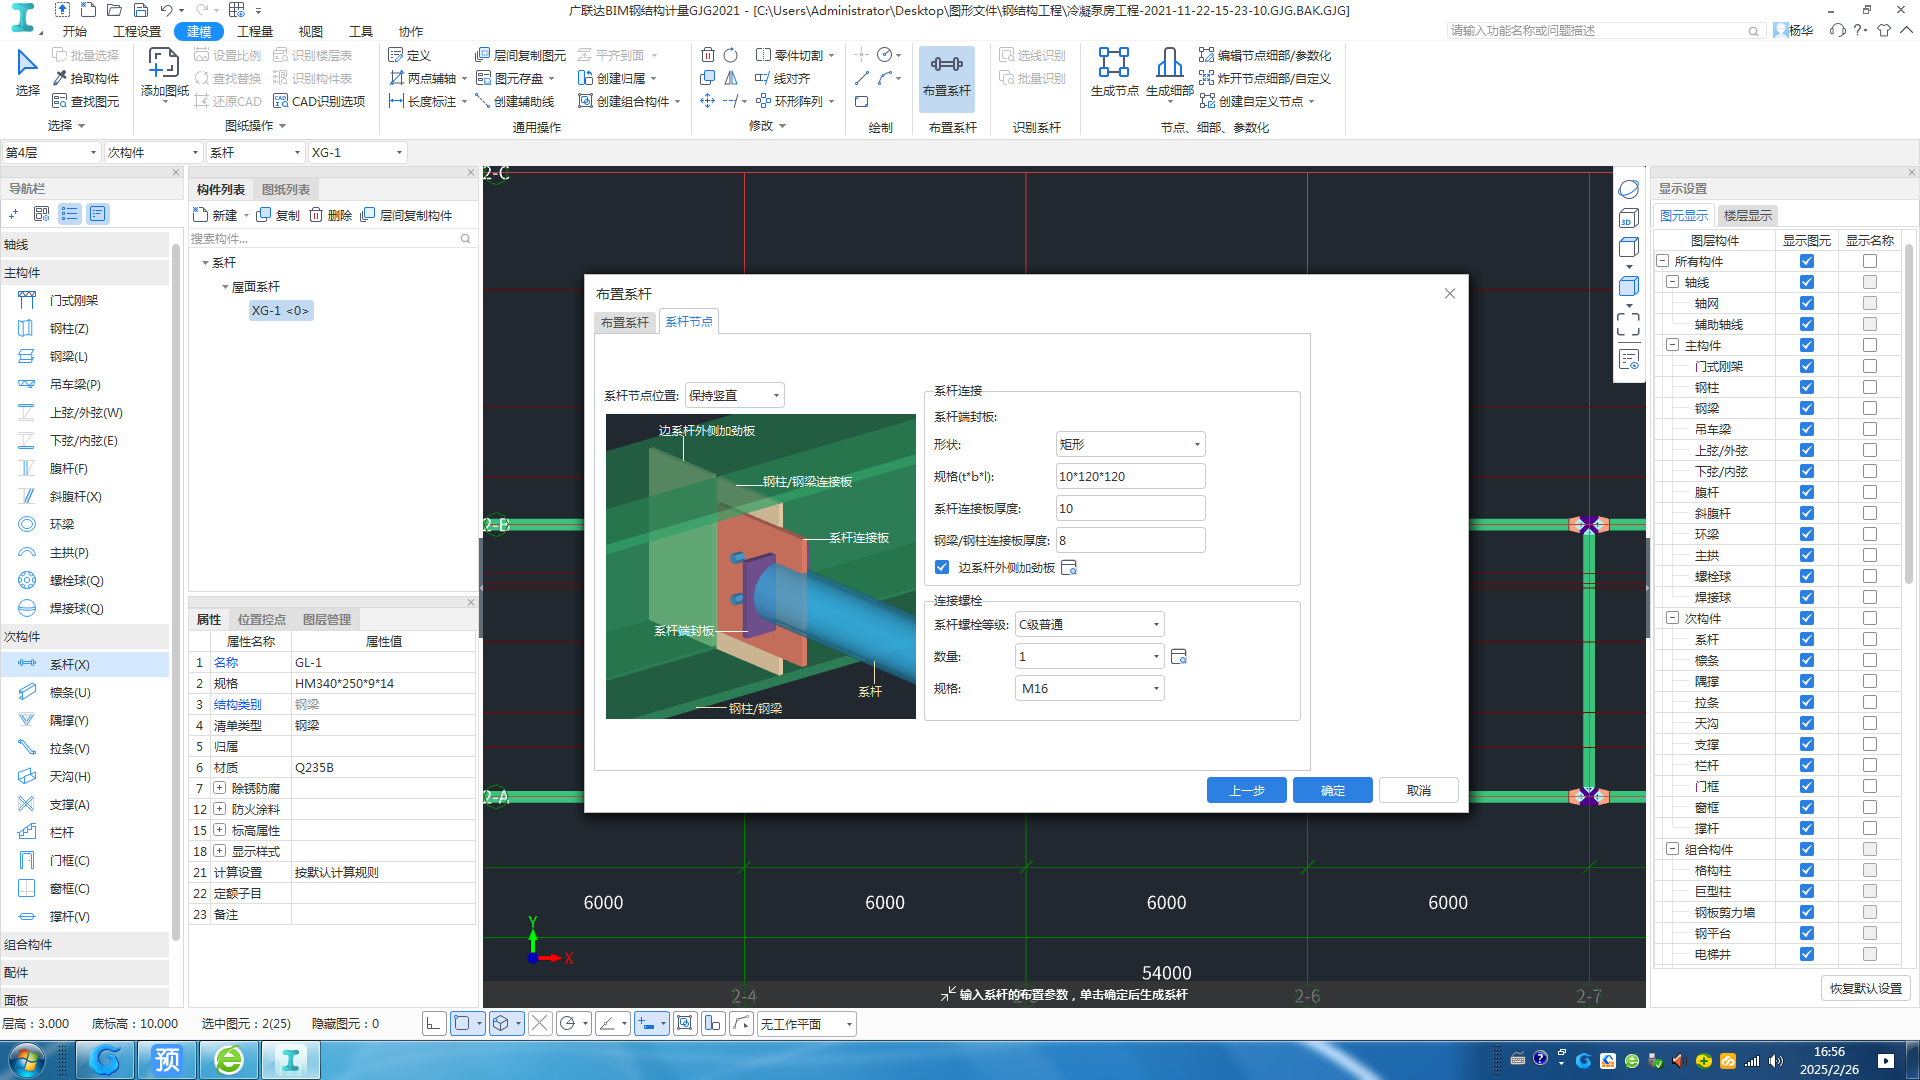Click the 规格(t*b*l) input field
Viewport: 1920px width, 1080px height.
[1130, 477]
